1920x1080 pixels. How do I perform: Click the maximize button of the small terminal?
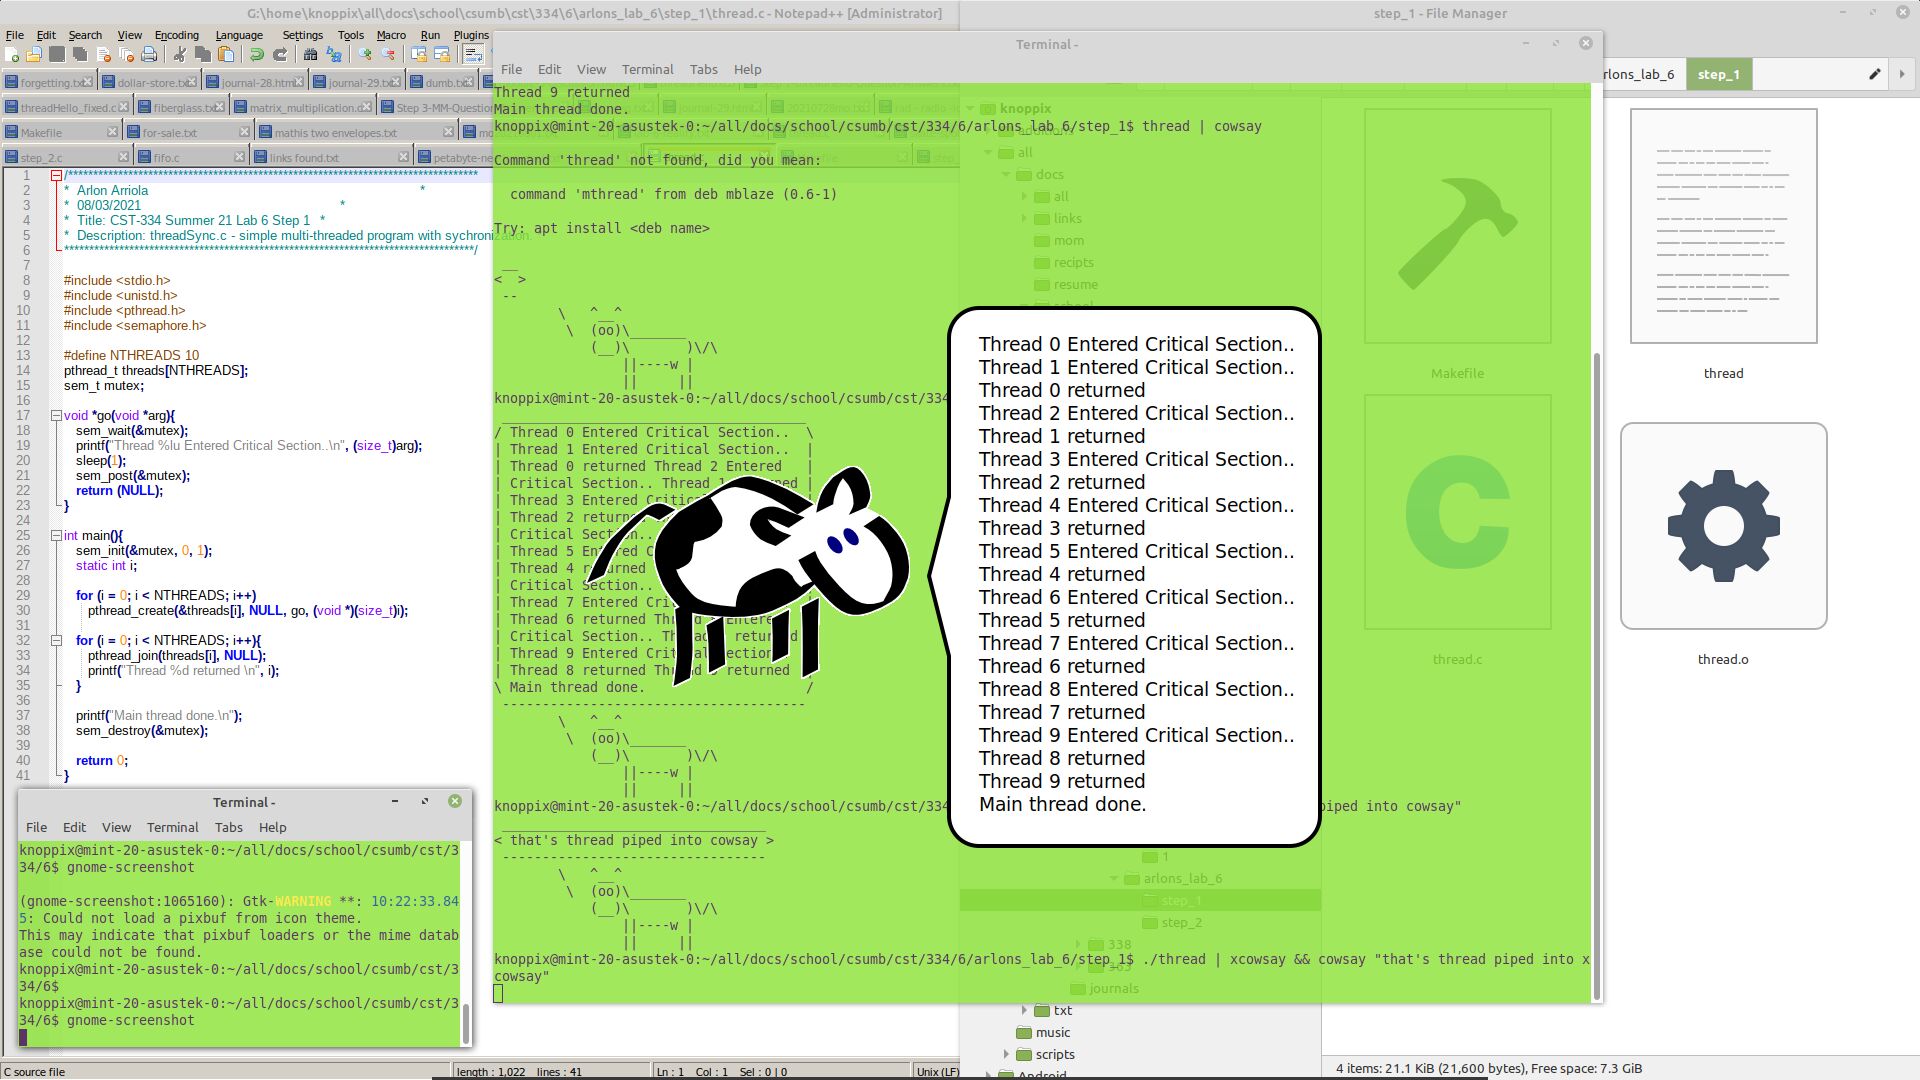[424, 801]
